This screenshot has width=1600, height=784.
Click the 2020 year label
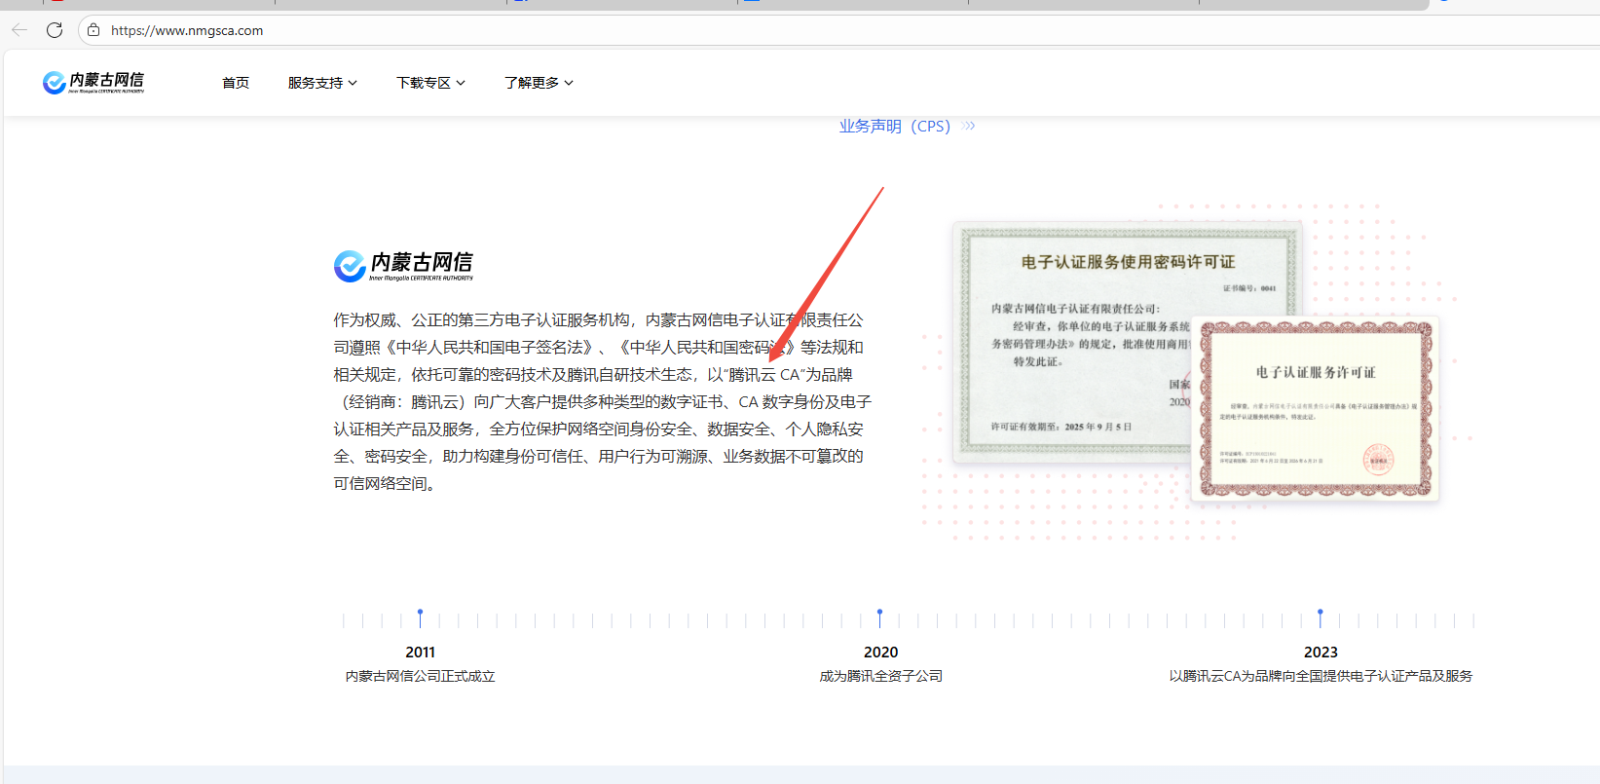click(881, 652)
